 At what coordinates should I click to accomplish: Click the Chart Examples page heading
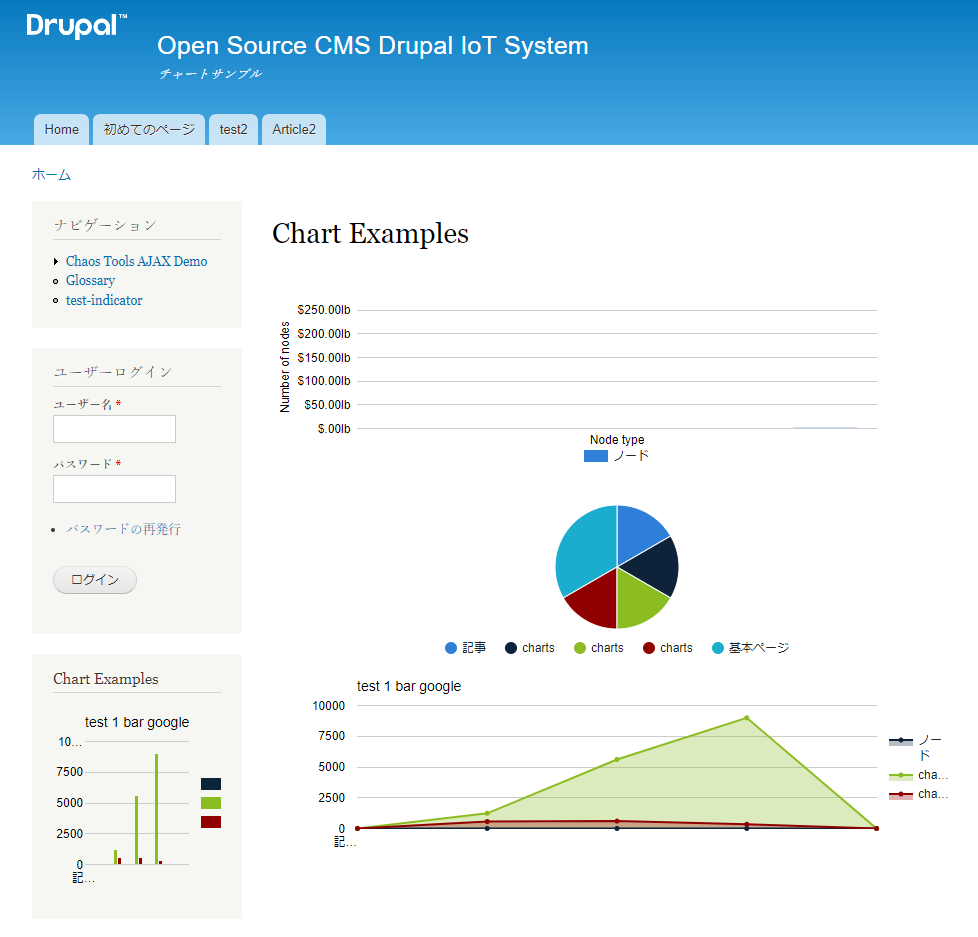click(x=370, y=234)
